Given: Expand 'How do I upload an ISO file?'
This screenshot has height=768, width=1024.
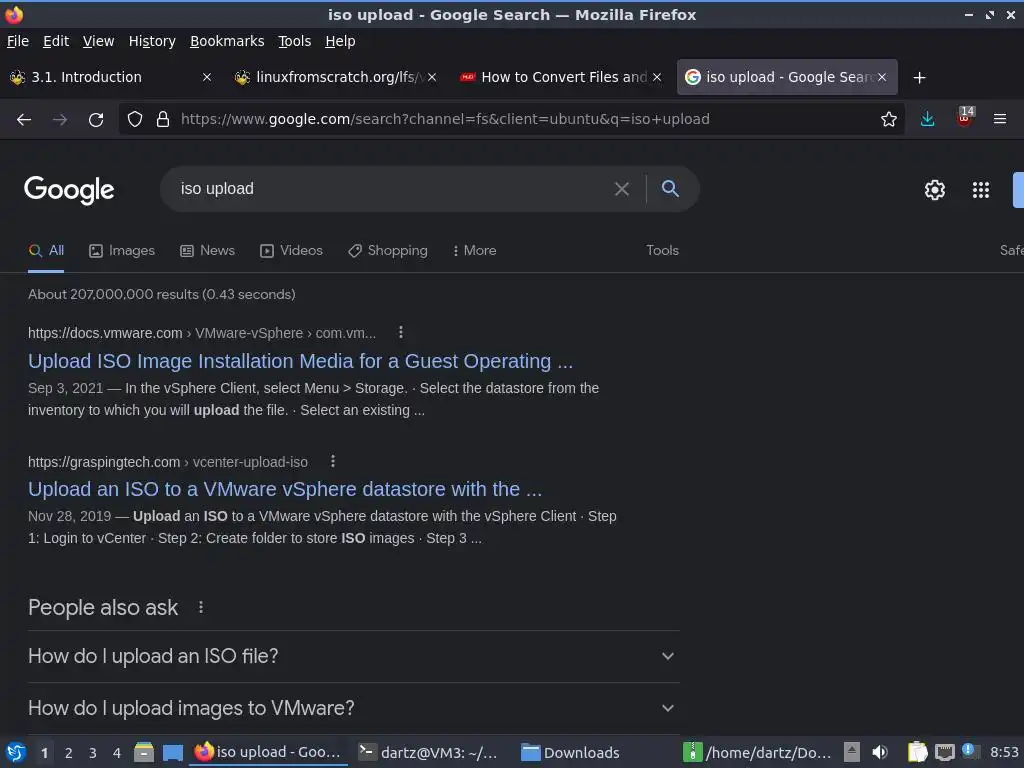Looking at the screenshot, I should (353, 656).
